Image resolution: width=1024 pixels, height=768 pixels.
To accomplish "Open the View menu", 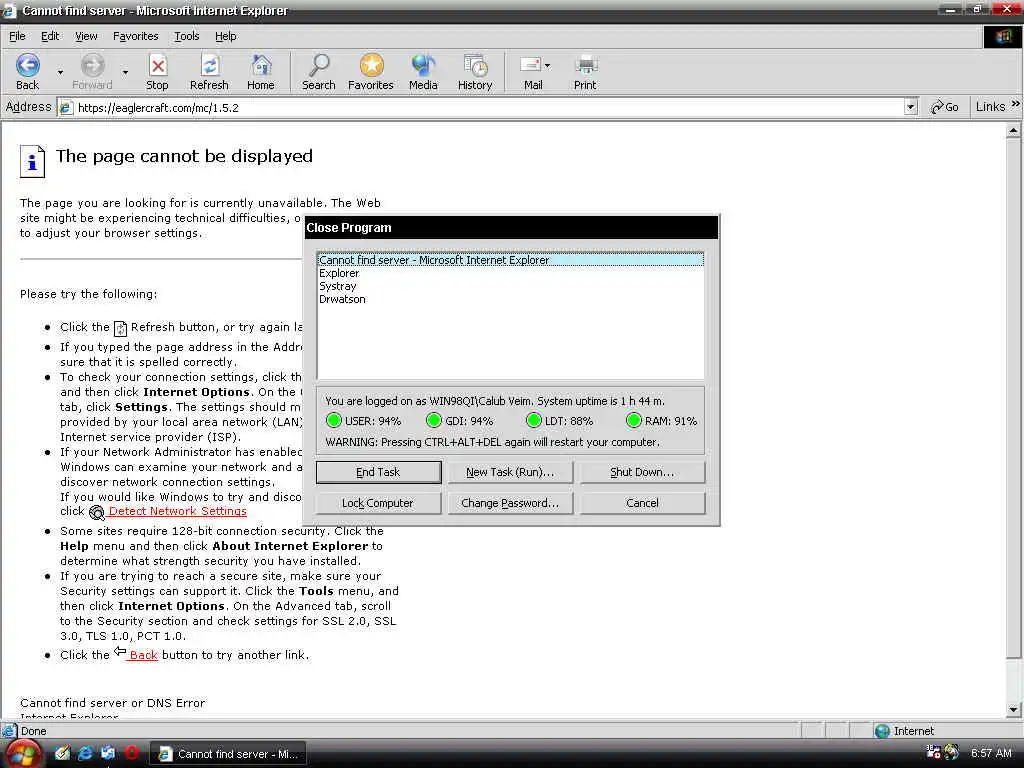I will click(86, 37).
